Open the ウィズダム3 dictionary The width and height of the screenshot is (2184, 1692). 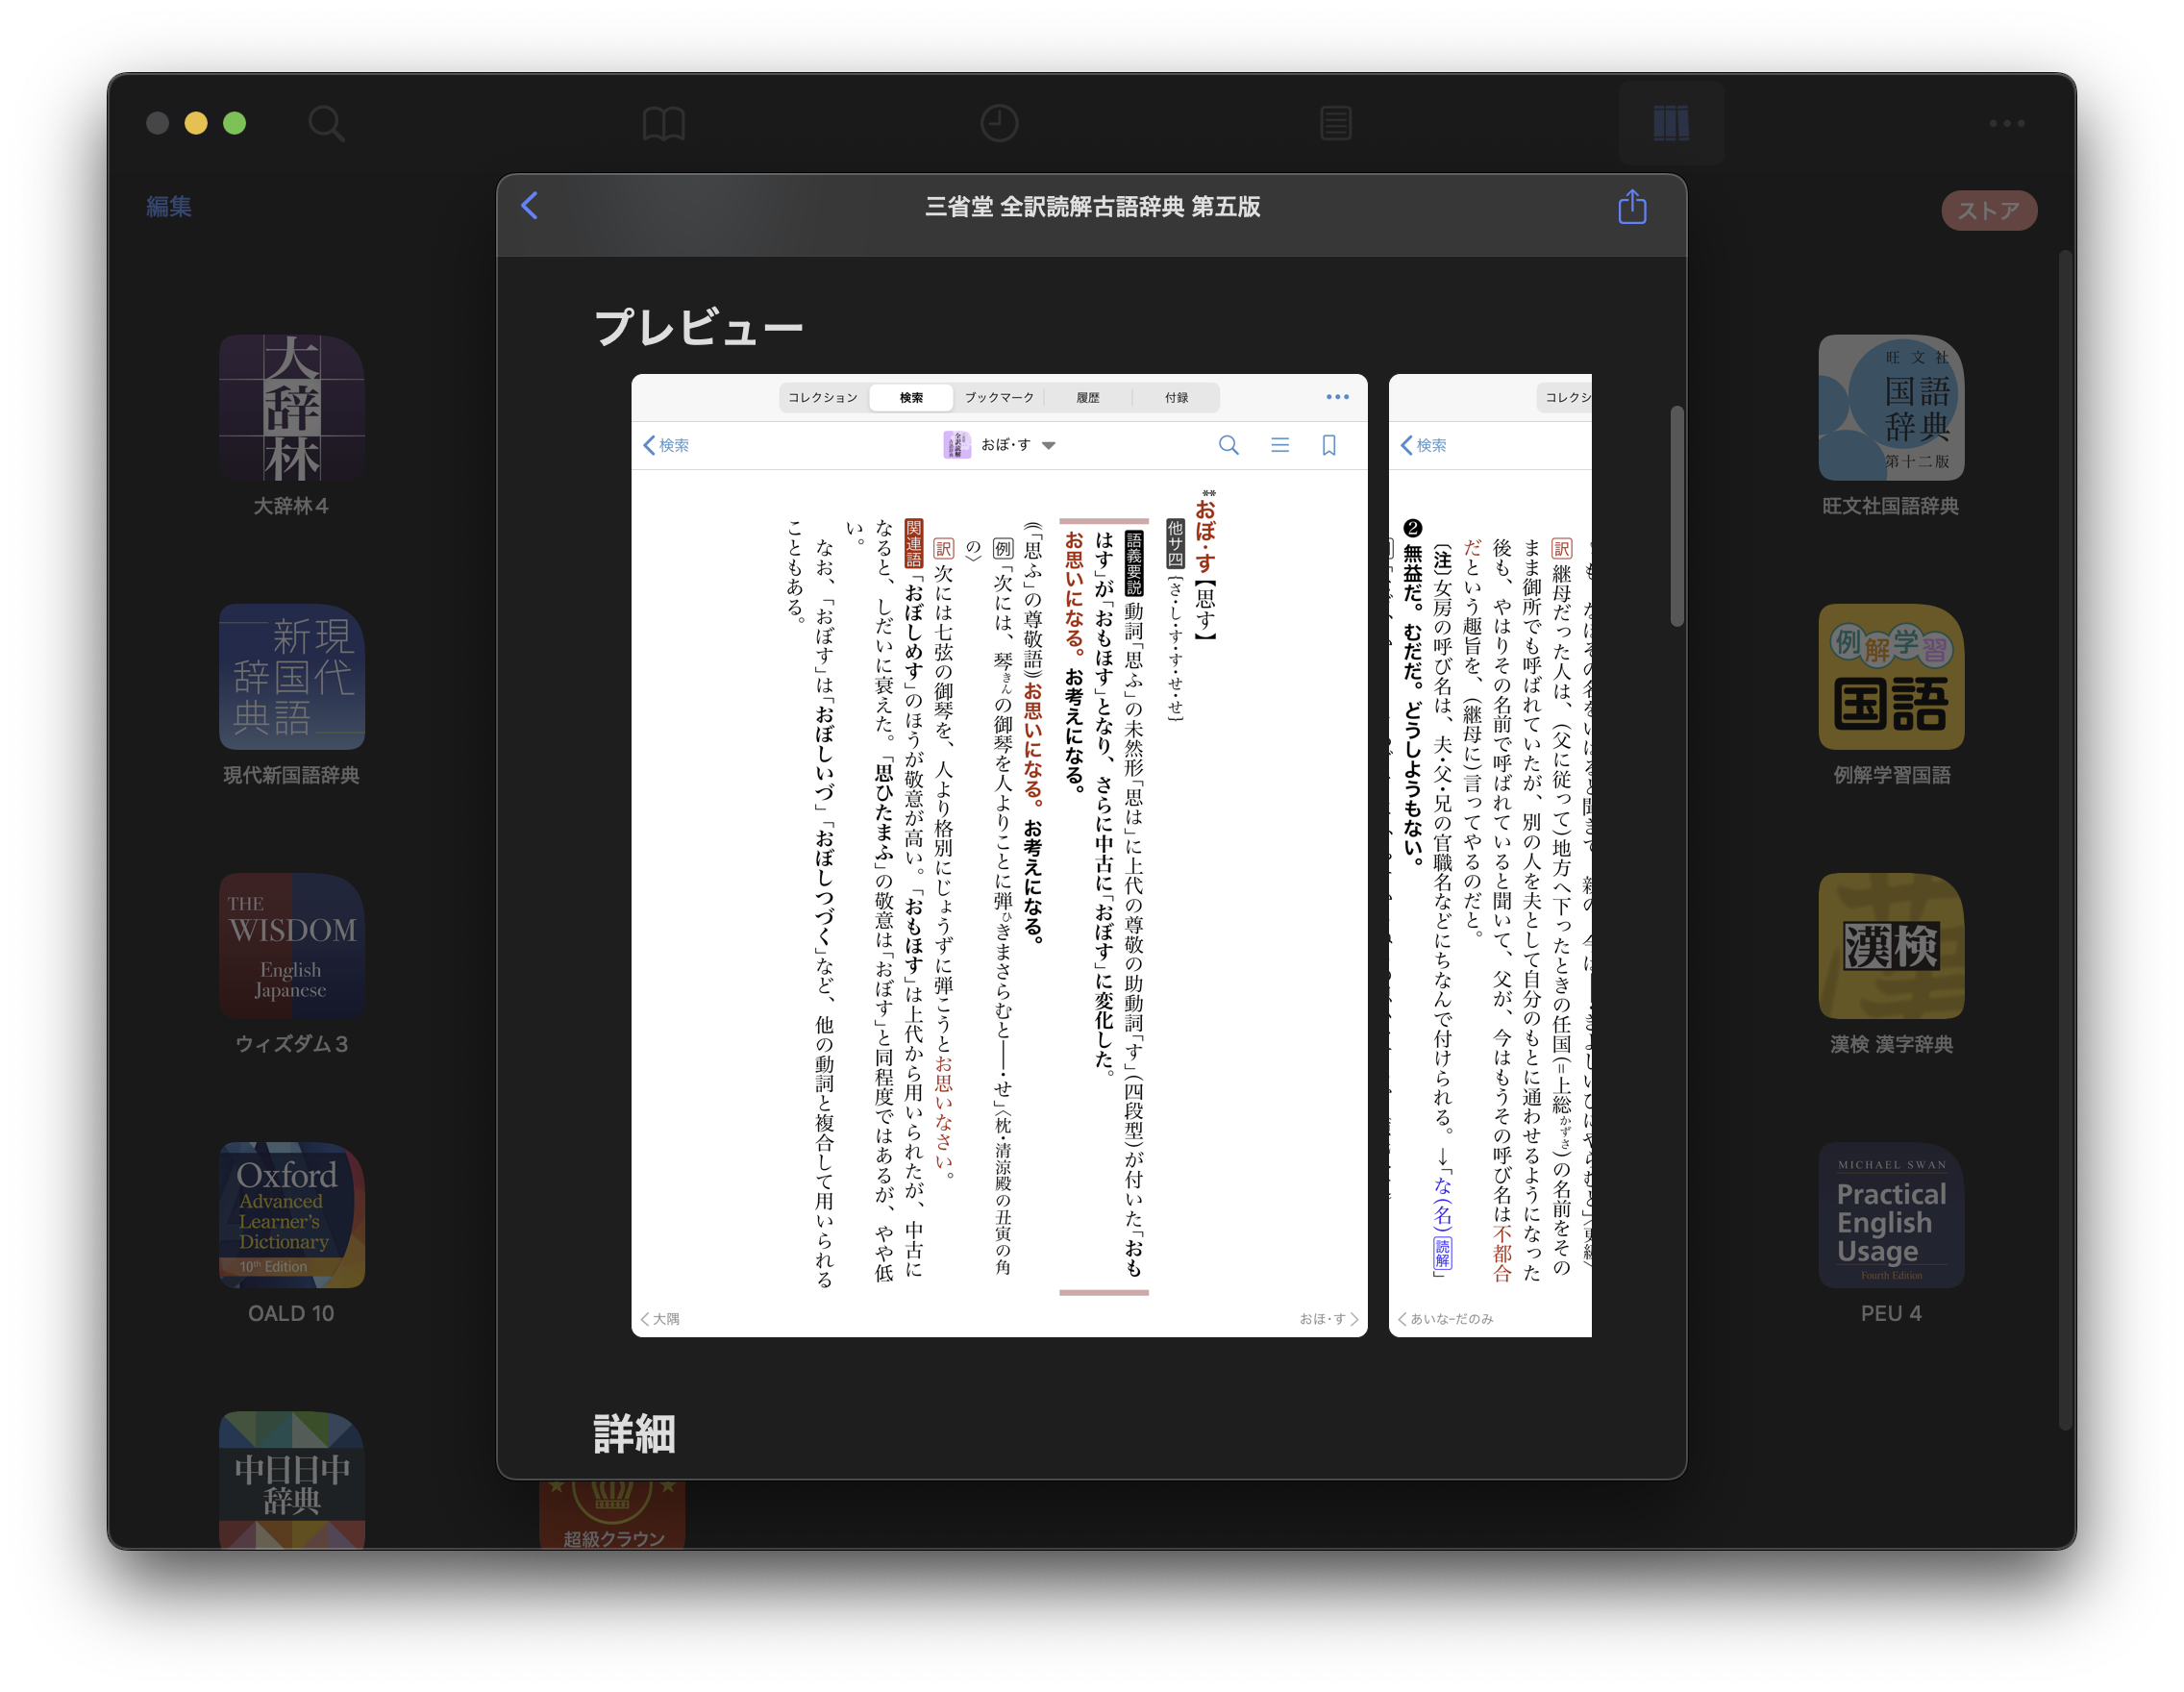pyautogui.click(x=291, y=946)
